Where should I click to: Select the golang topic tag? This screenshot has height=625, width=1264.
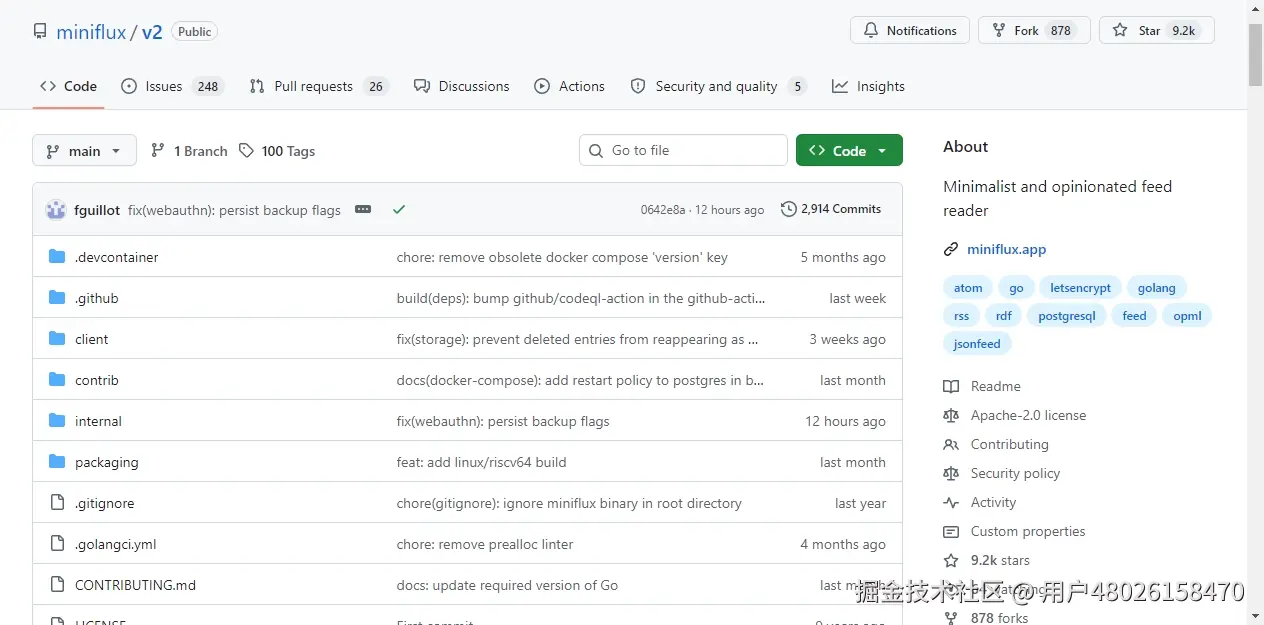click(1157, 288)
